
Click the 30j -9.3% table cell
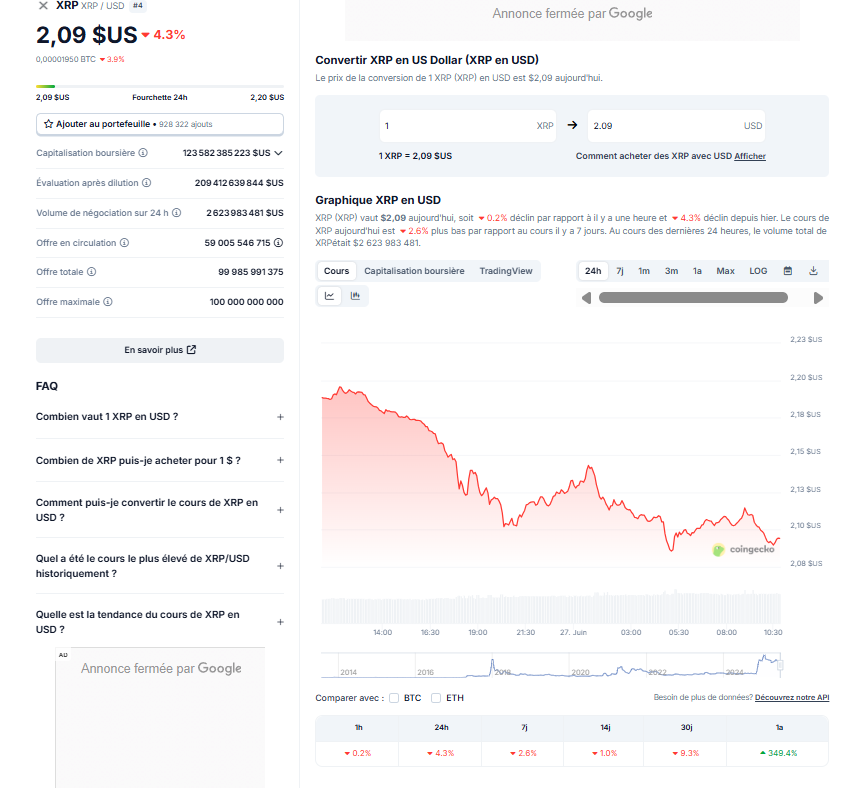685,753
